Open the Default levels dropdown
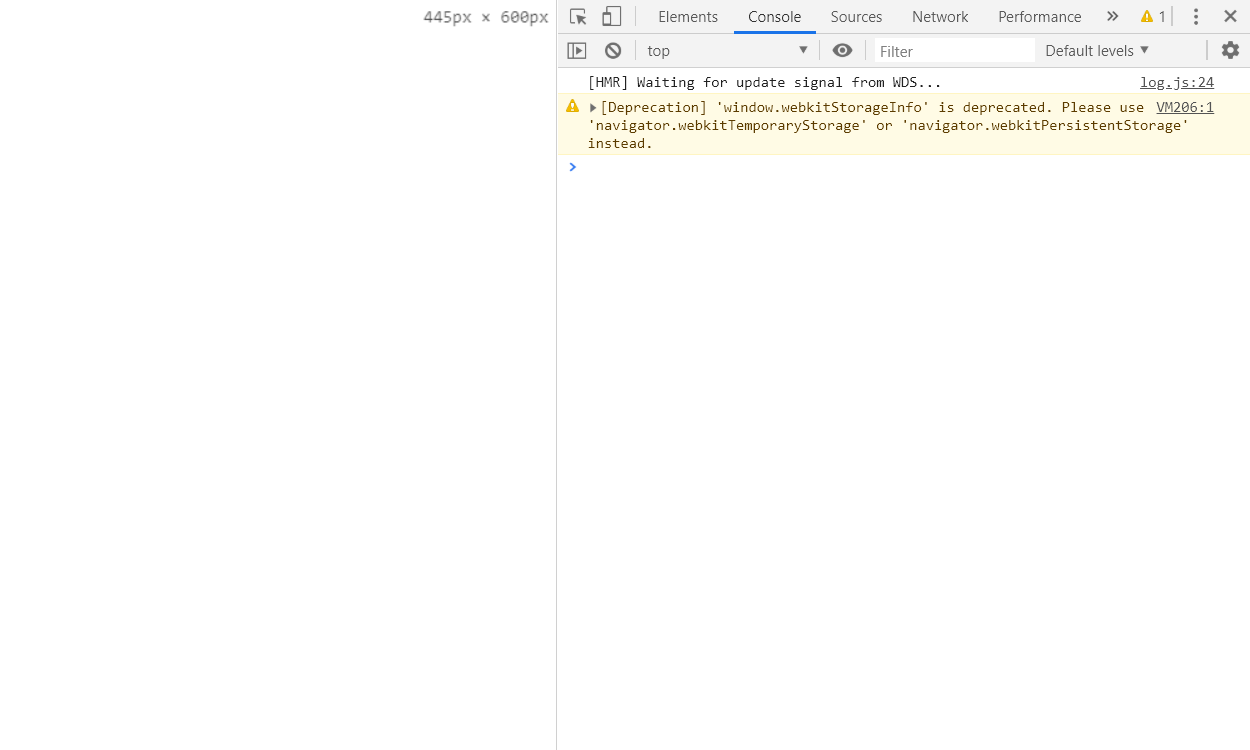 click(x=1096, y=50)
